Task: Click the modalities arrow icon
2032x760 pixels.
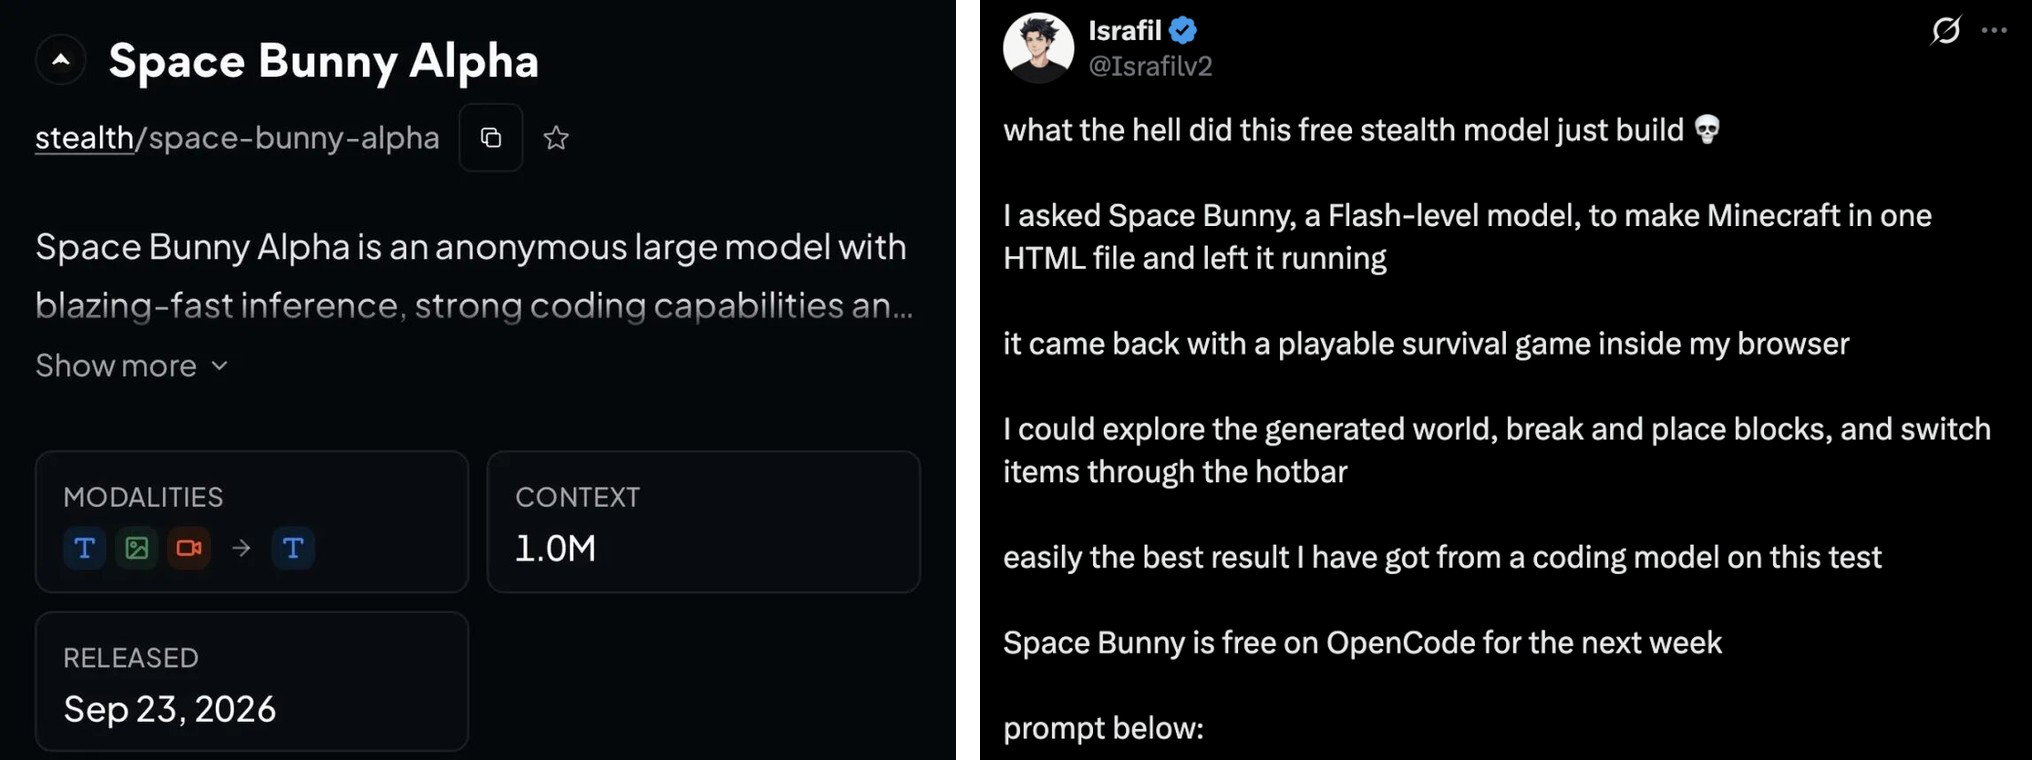Action: click(241, 548)
